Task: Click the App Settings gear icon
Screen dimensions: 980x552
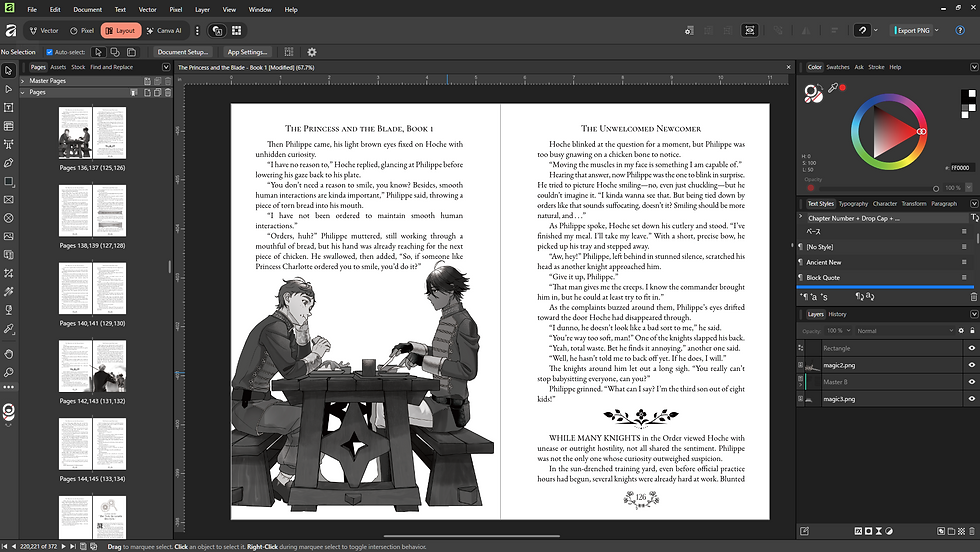Action: [x=312, y=52]
